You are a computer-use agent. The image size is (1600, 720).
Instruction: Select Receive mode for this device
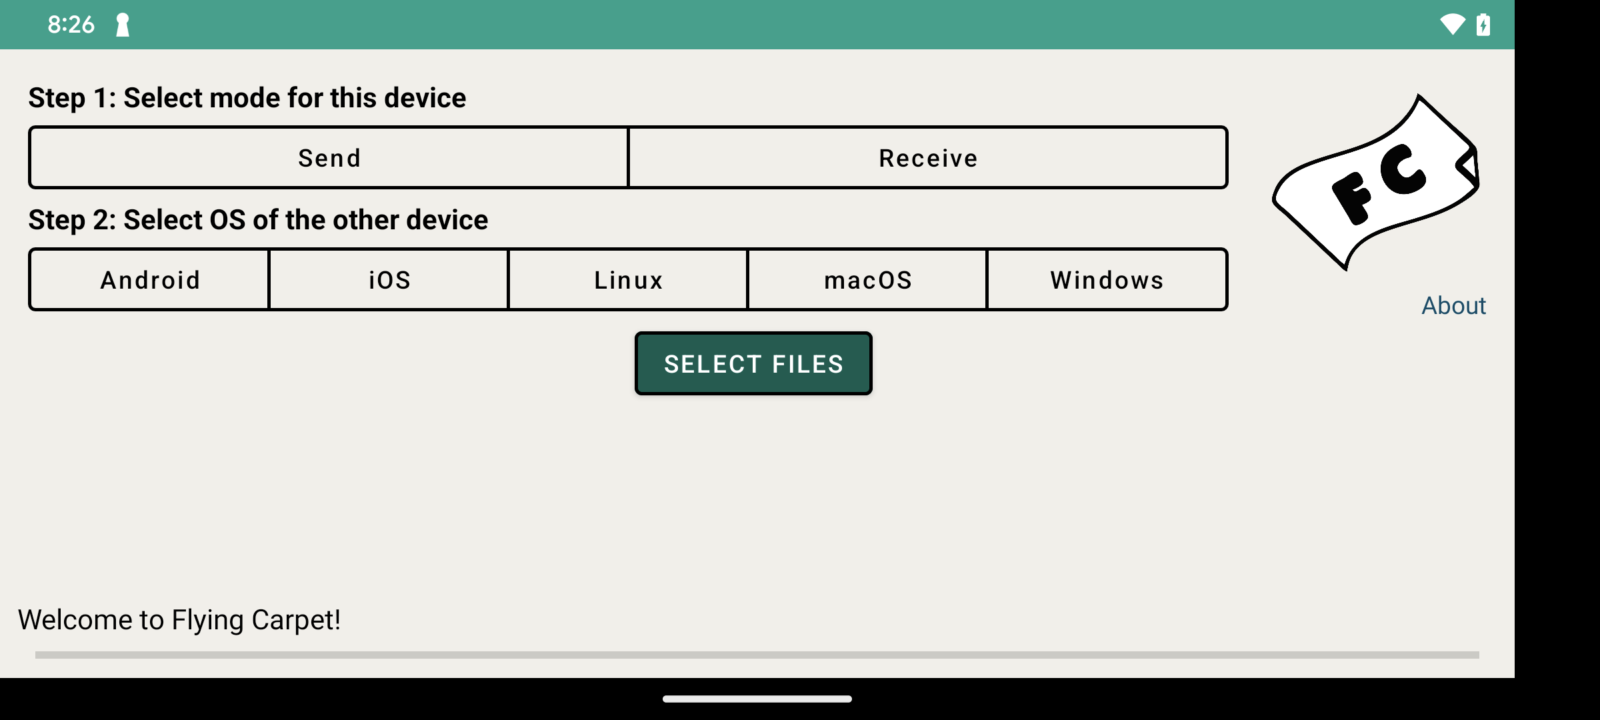pos(928,158)
